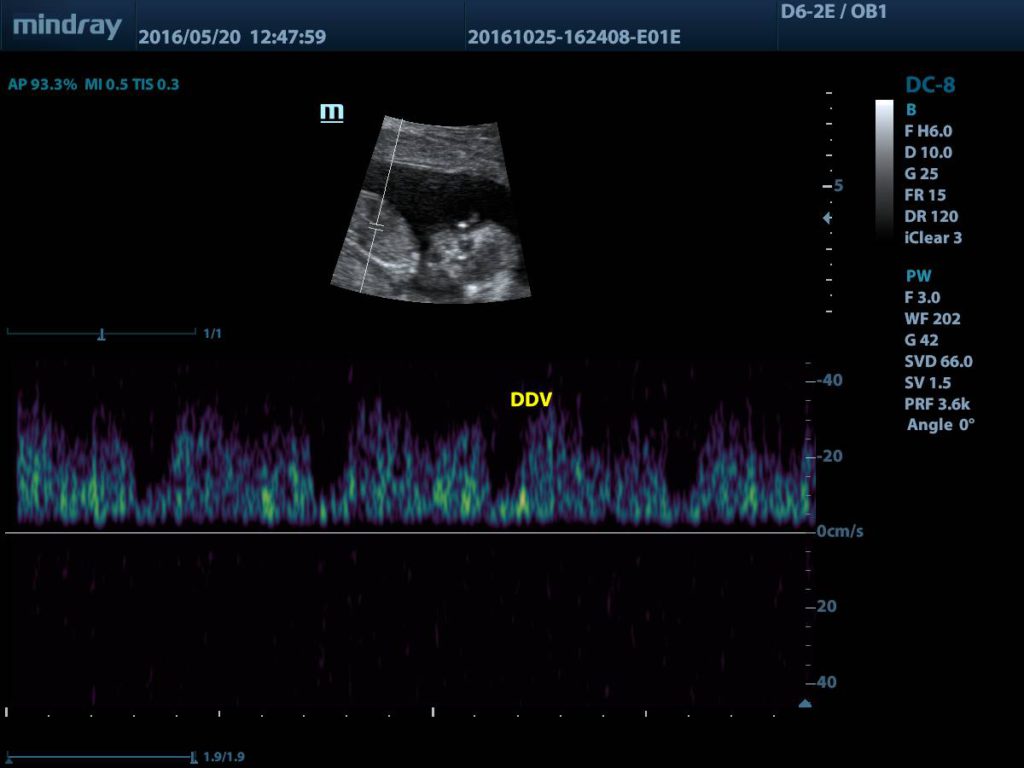Click the 0cm/s baseline label
The height and width of the screenshot is (768, 1024).
[839, 532]
